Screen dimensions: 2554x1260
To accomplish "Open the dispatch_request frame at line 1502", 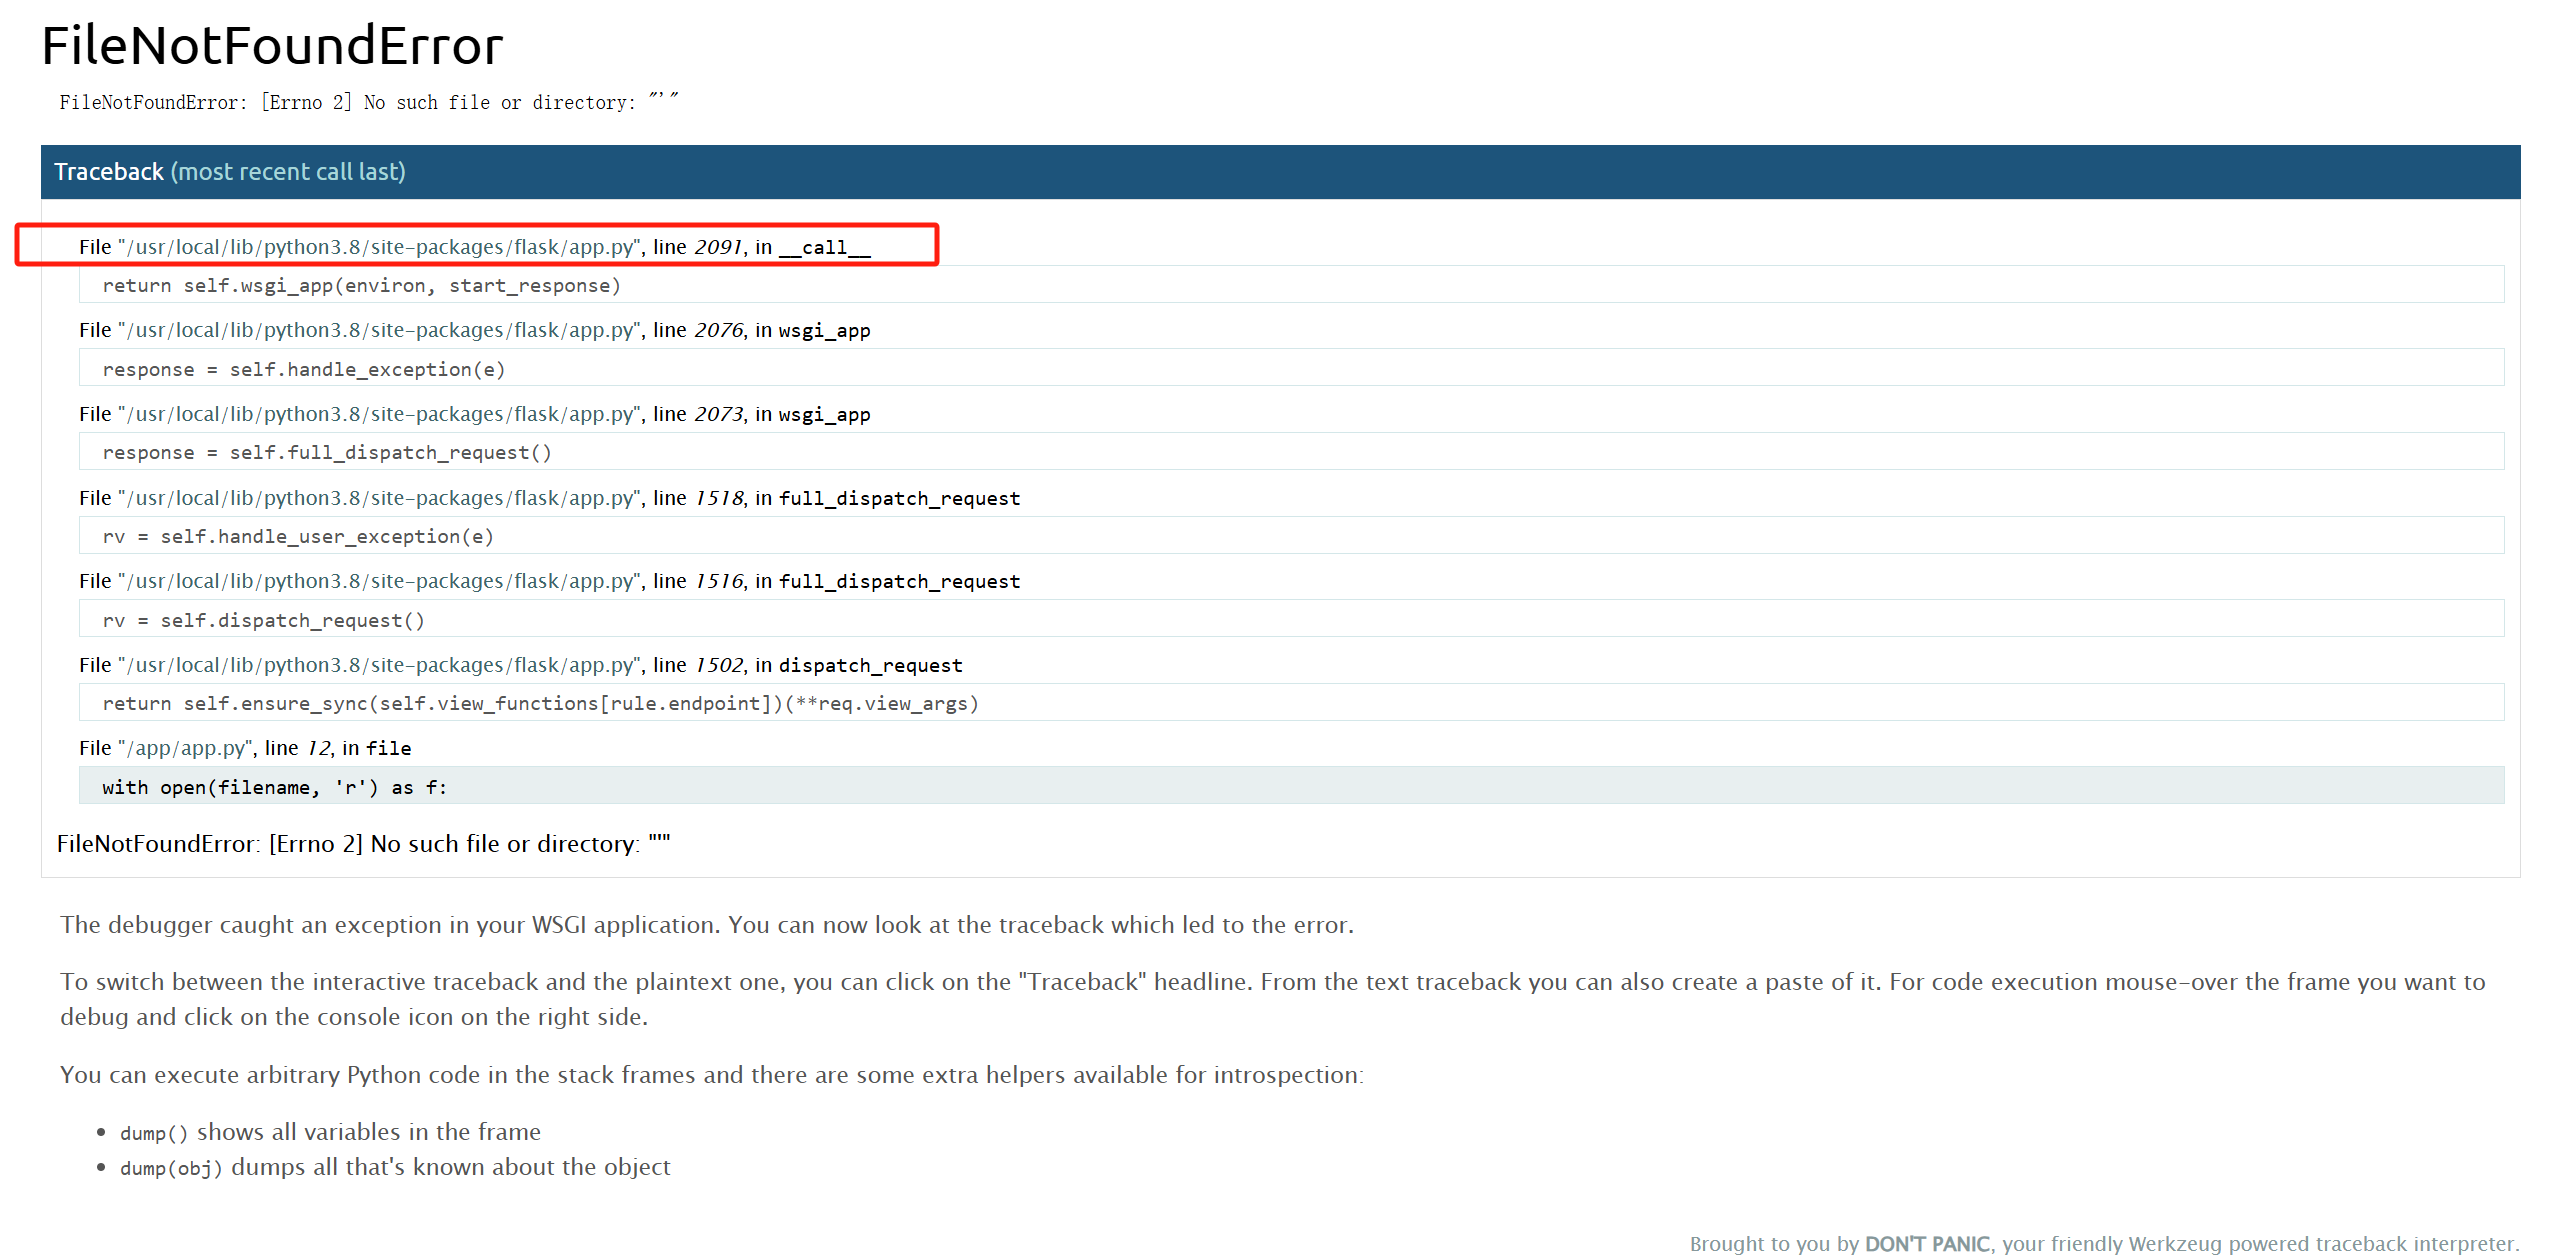I will 520,665.
